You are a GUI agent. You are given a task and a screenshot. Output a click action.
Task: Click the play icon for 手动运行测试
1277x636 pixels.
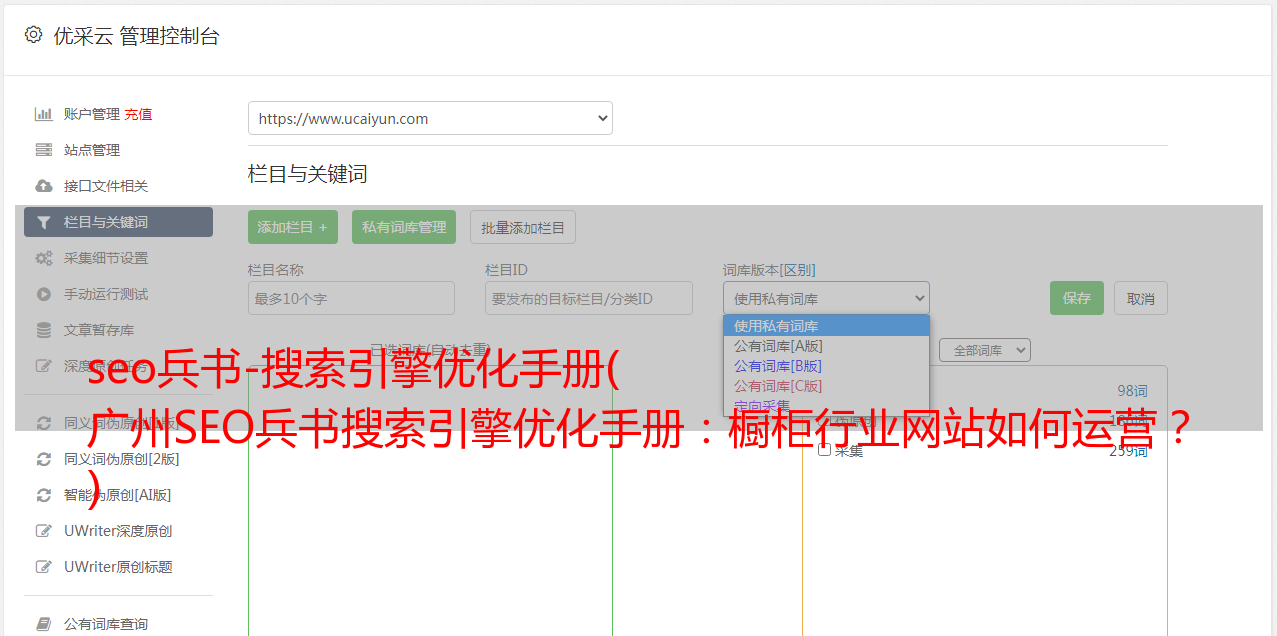point(44,294)
